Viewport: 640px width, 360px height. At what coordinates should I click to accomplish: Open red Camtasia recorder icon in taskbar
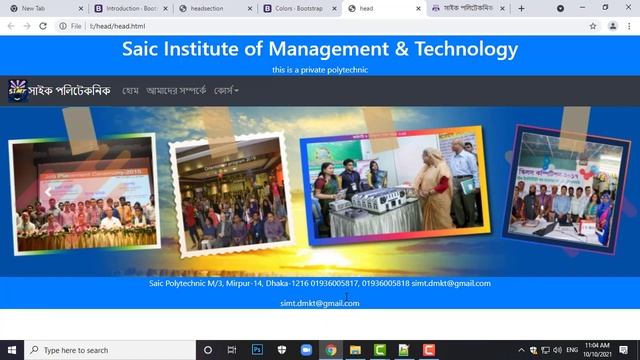coord(429,350)
